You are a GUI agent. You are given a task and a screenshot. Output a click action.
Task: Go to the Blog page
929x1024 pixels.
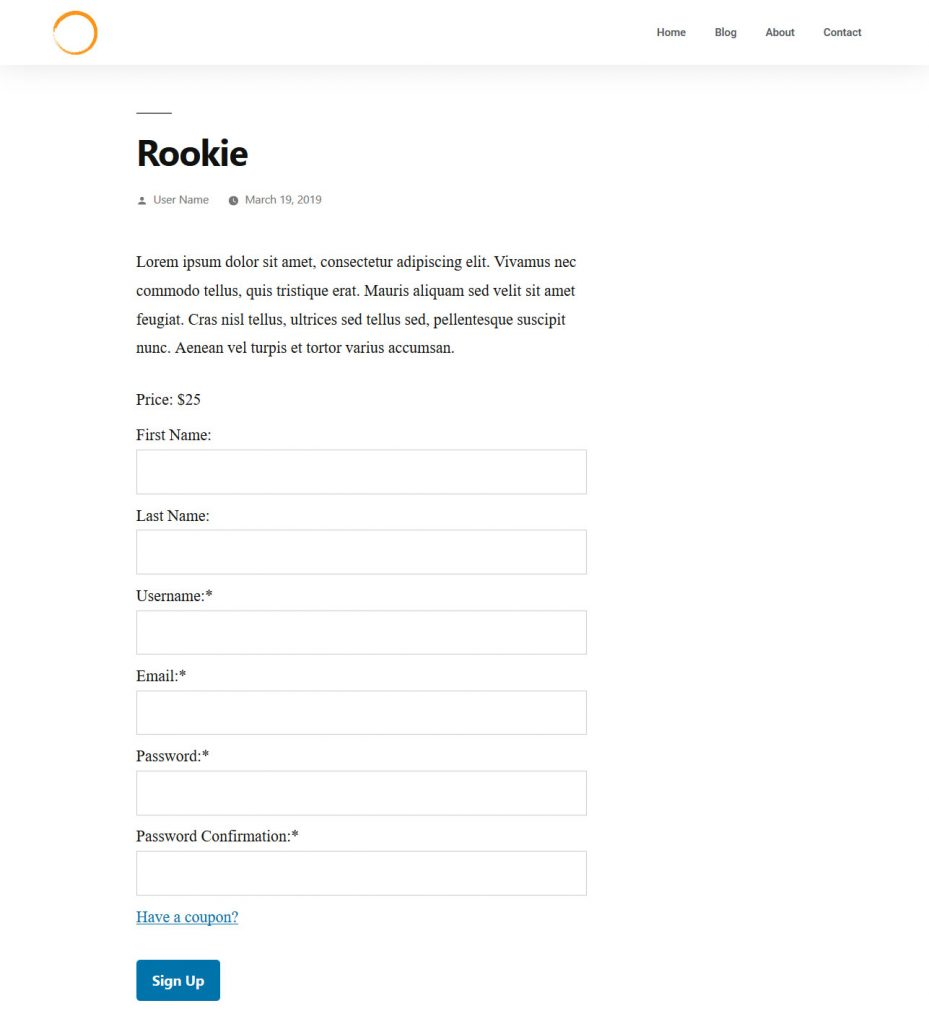point(726,33)
